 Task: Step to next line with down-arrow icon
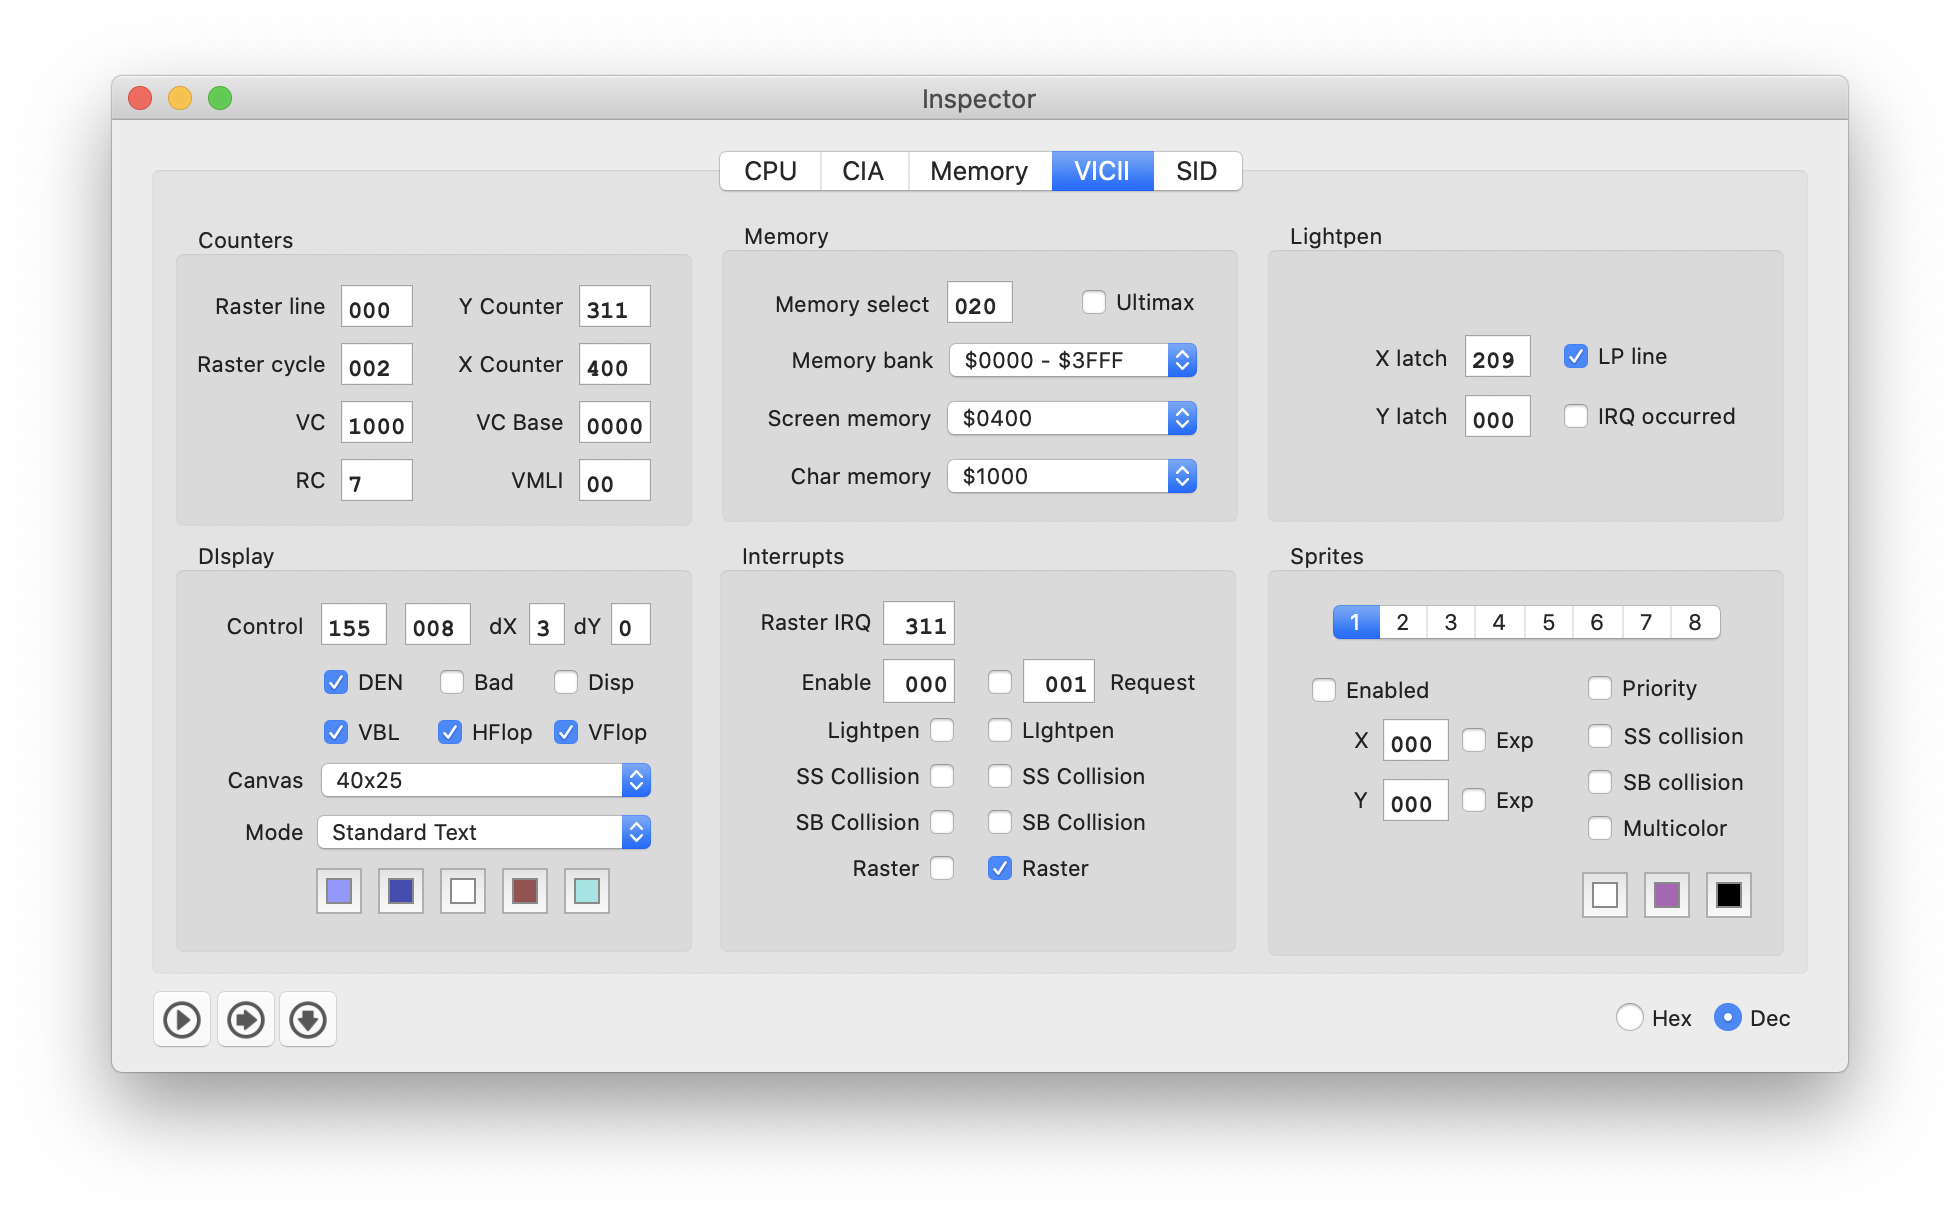[308, 1019]
